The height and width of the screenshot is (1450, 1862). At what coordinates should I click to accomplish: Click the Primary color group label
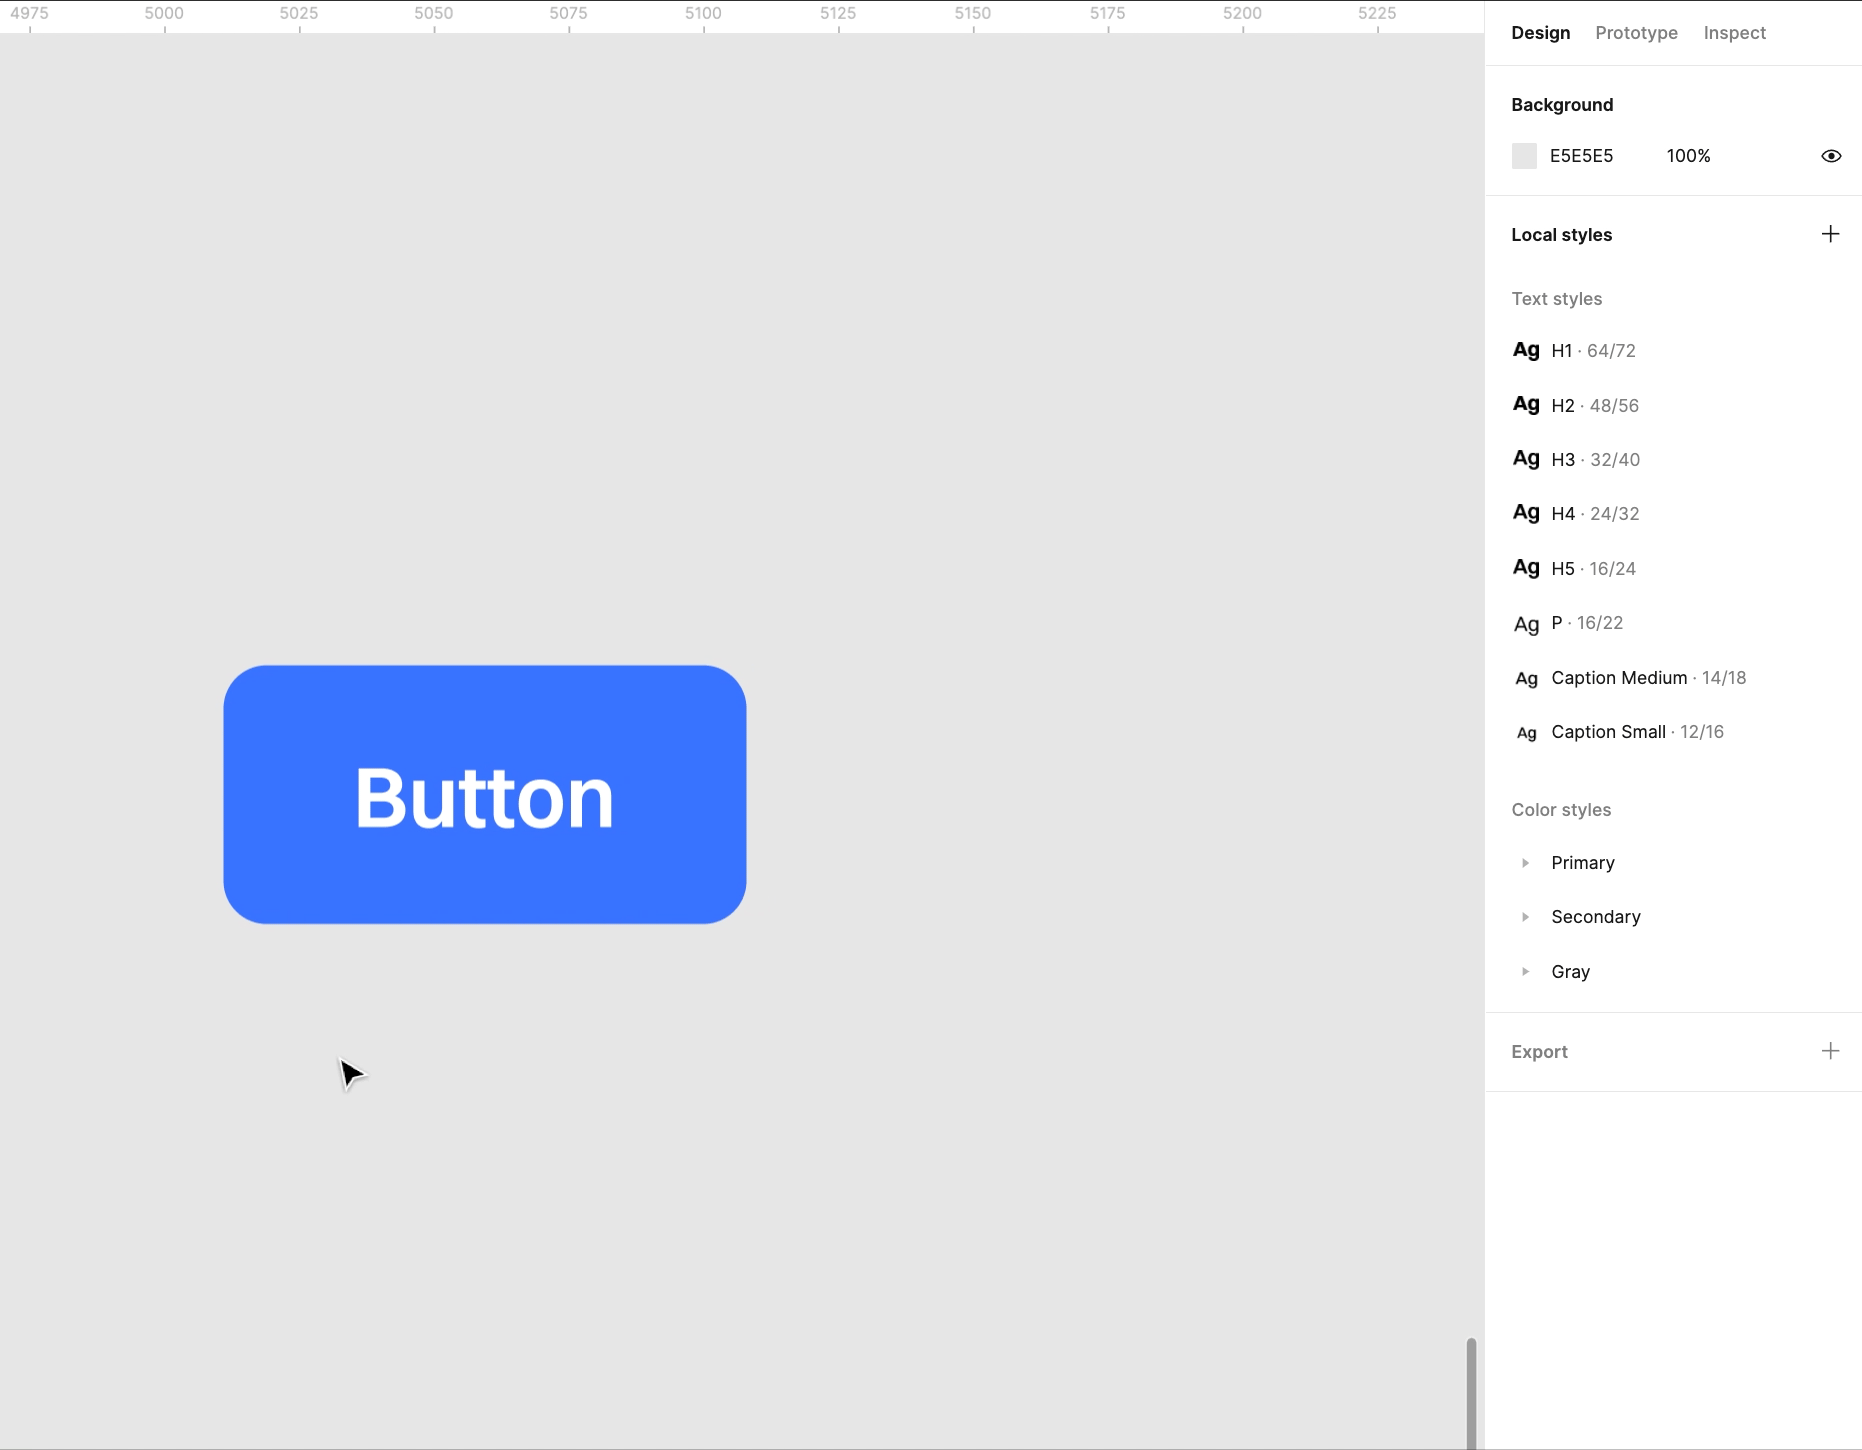pyautogui.click(x=1582, y=863)
